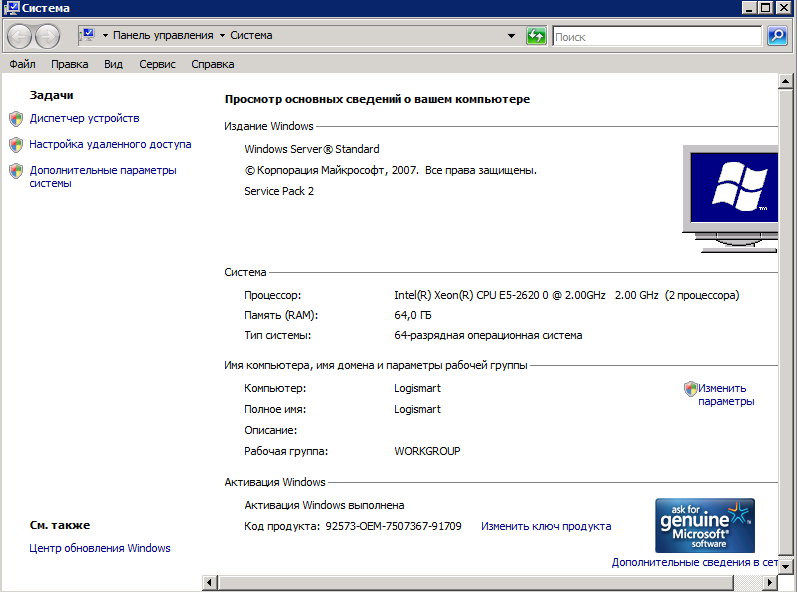Maximize the Система window
The width and height of the screenshot is (797, 592).
[766, 8]
